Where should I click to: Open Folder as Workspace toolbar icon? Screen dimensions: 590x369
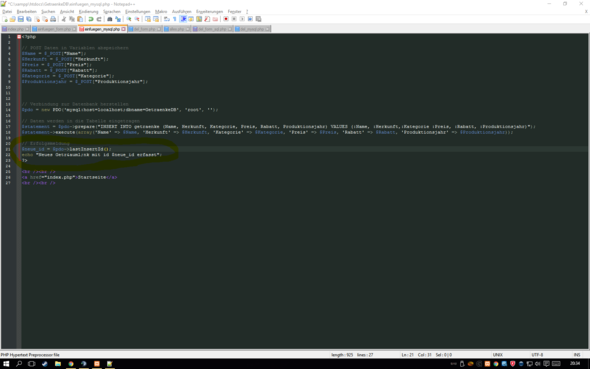(x=215, y=19)
